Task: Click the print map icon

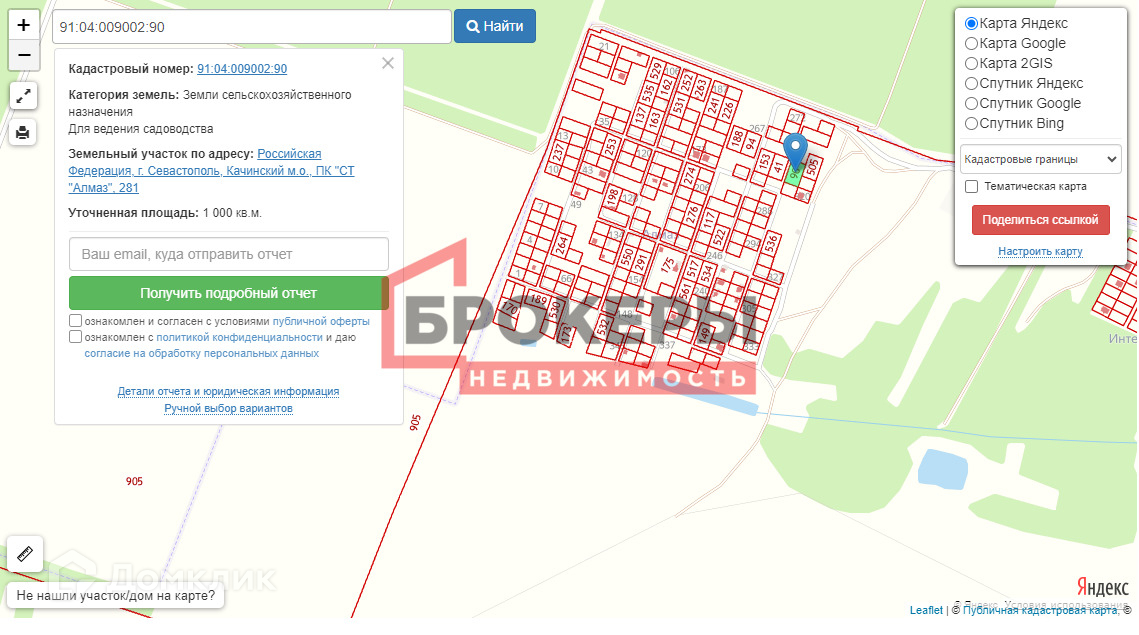Action: tap(23, 132)
